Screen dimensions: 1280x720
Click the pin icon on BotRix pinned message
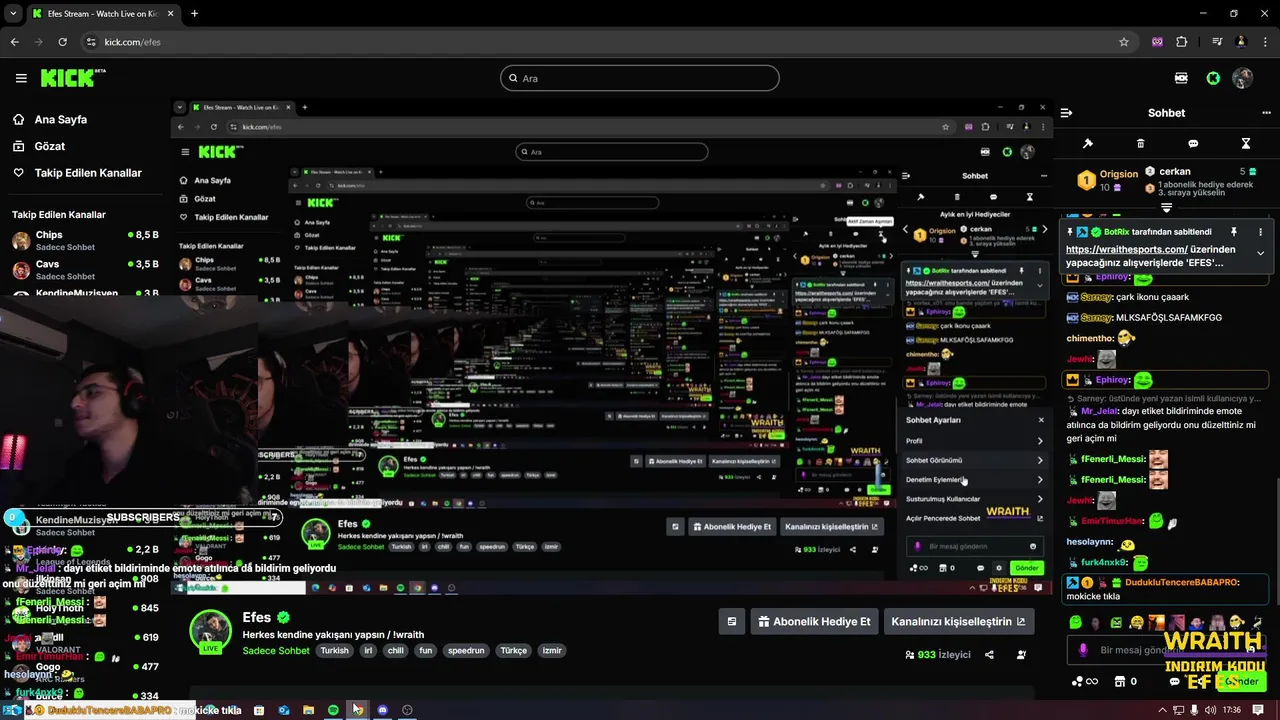1234,231
